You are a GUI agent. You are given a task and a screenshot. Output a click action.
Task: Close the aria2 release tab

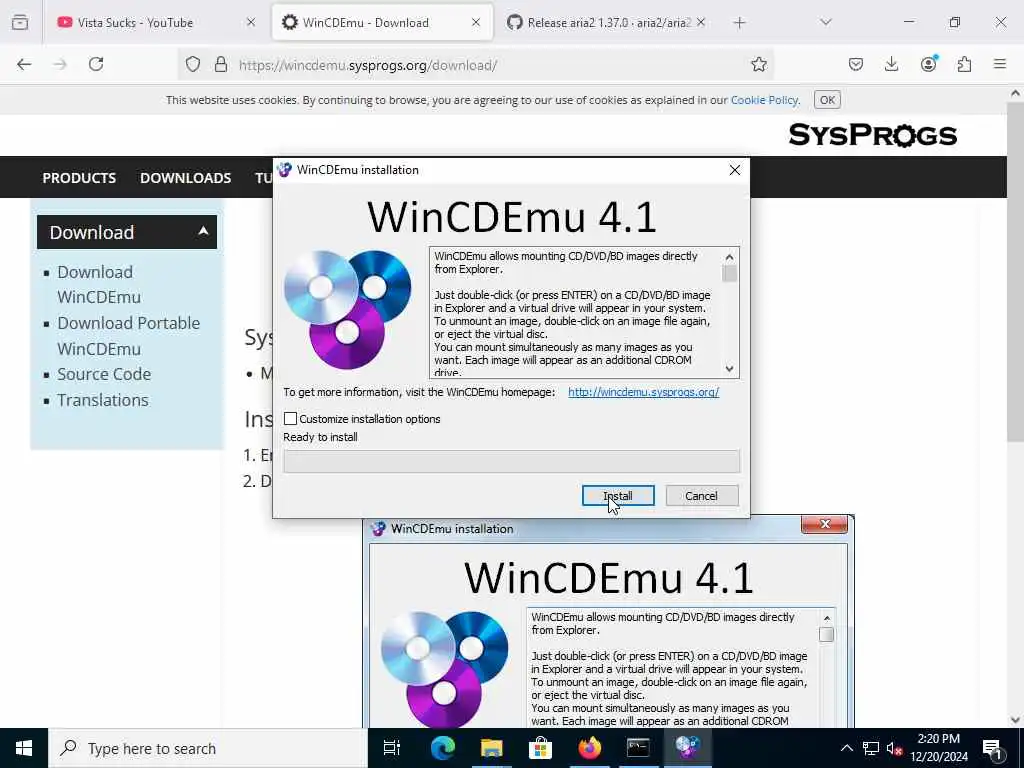pos(701,22)
